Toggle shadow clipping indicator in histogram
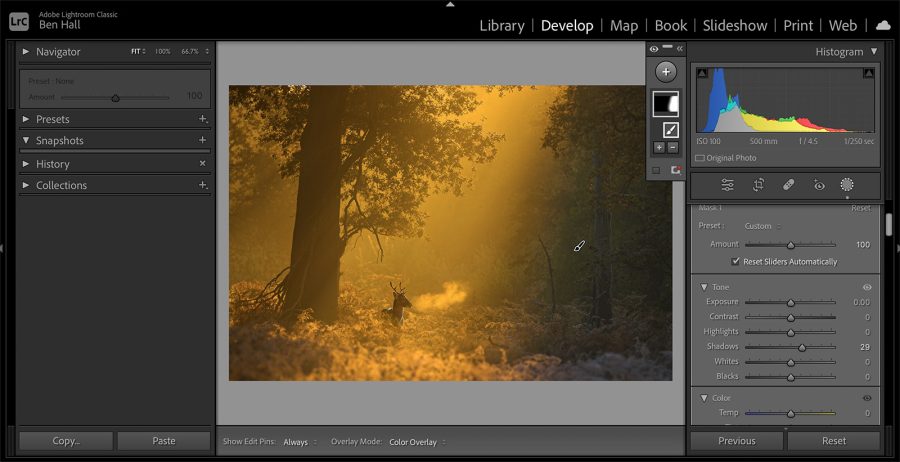 click(703, 73)
